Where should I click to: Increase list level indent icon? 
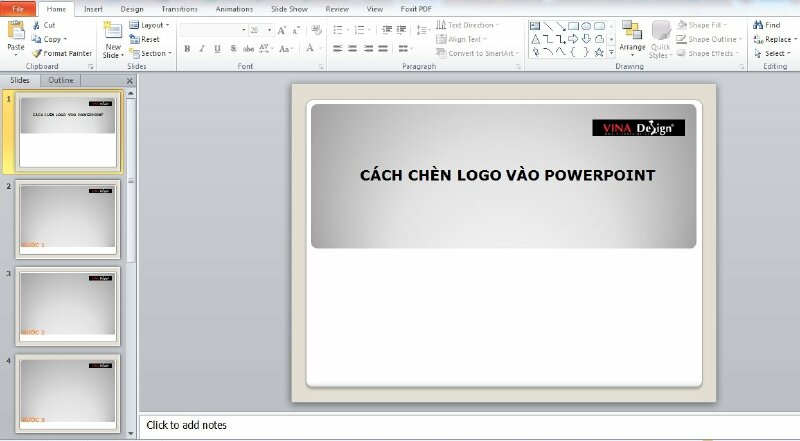click(401, 30)
